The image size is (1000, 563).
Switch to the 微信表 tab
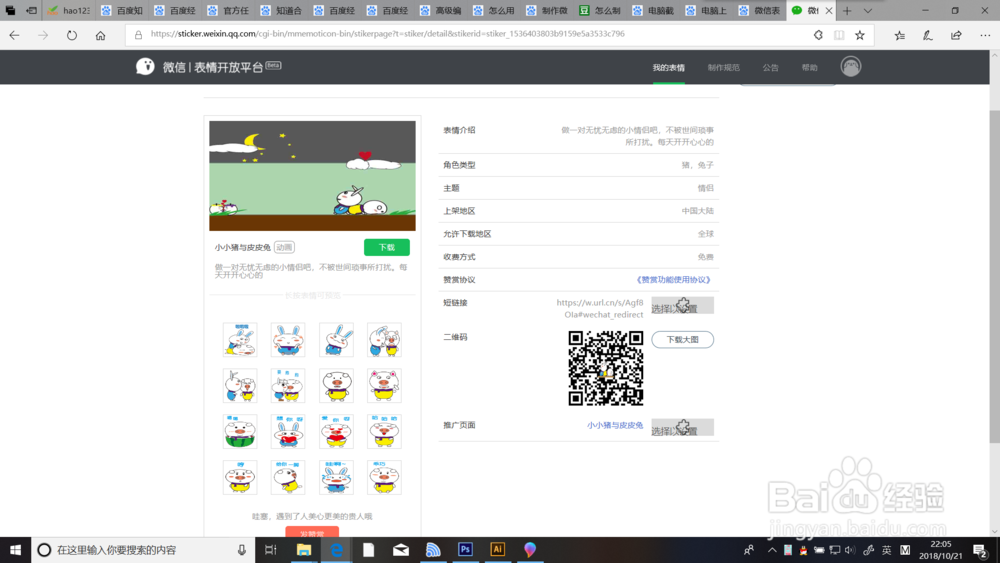[759, 11]
